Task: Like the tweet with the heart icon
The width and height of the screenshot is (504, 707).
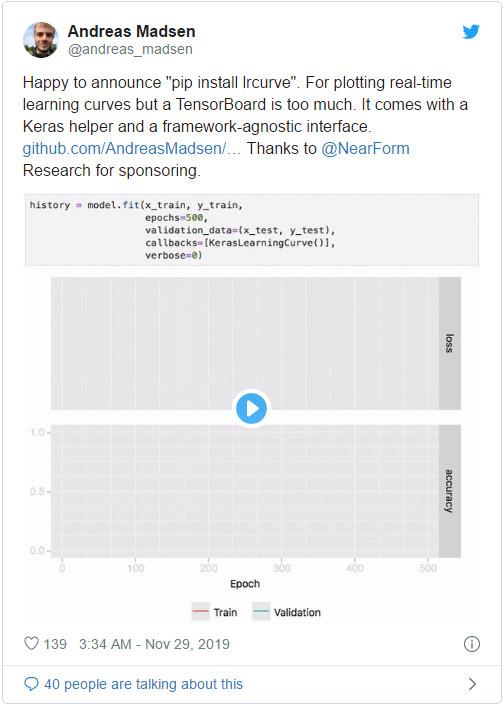Action: pos(31,643)
